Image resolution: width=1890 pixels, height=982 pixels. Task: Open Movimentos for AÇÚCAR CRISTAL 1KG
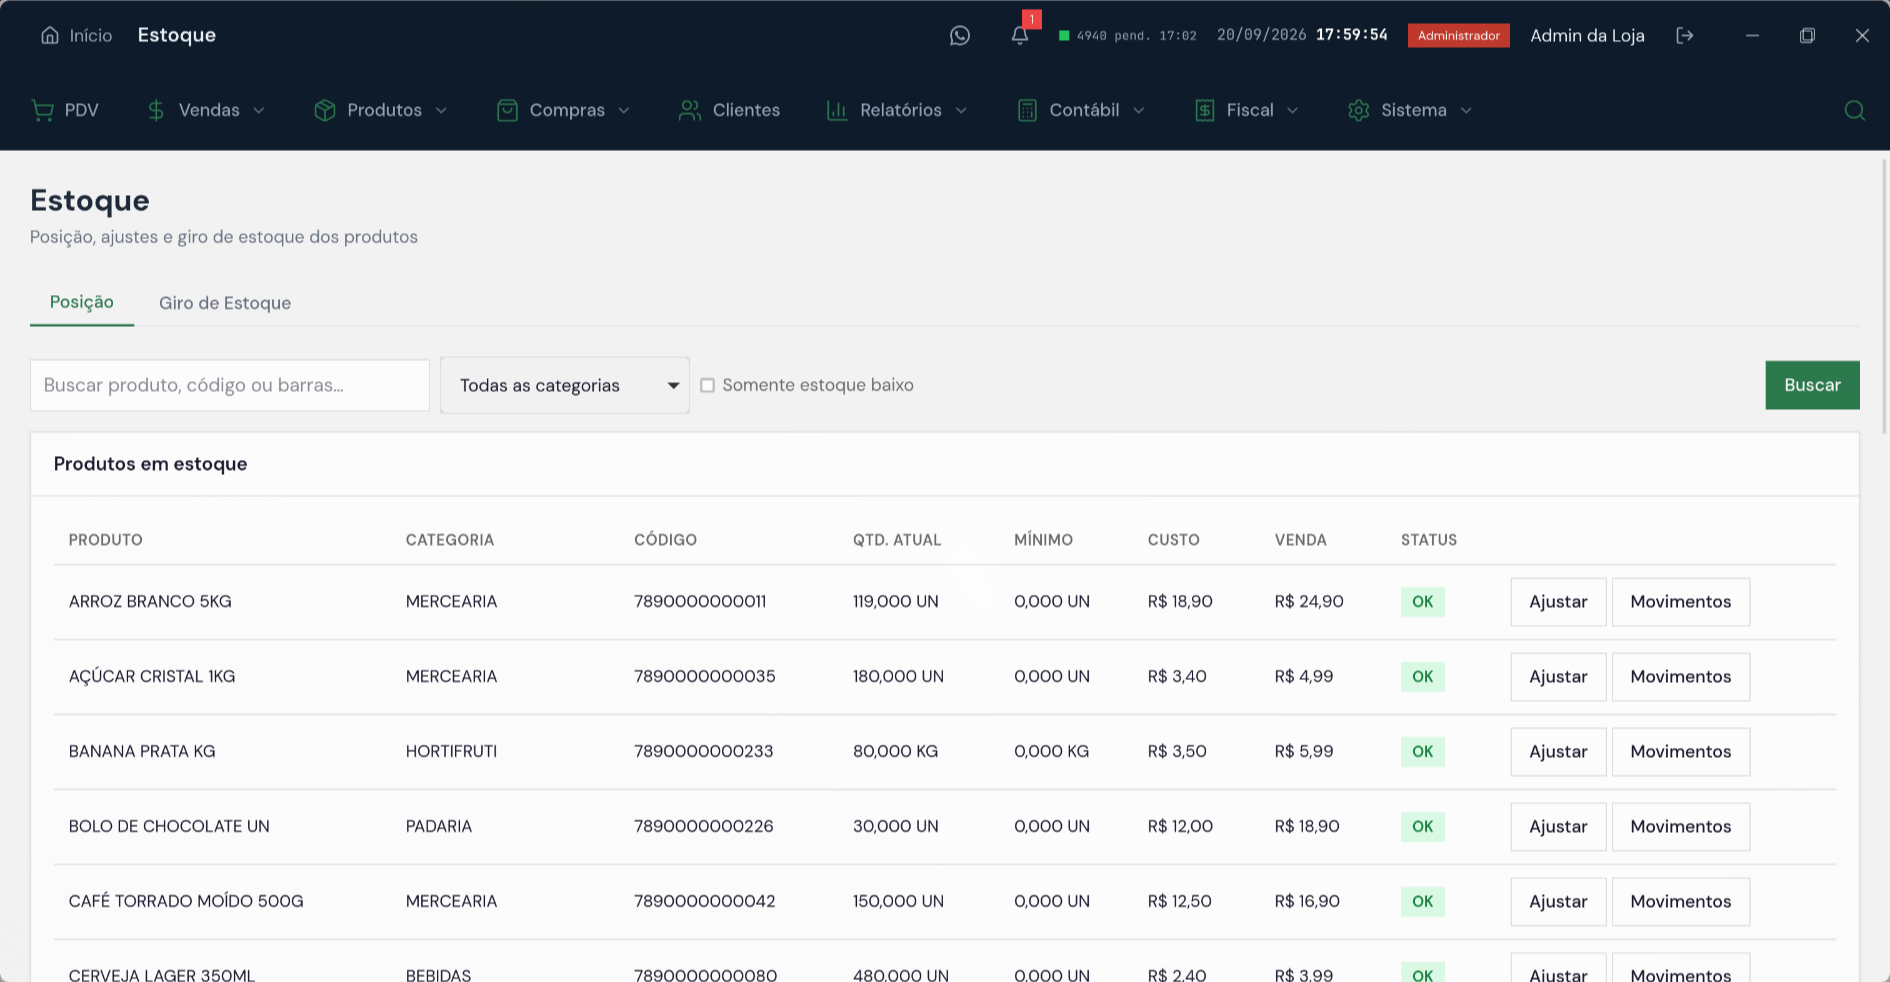tap(1681, 677)
